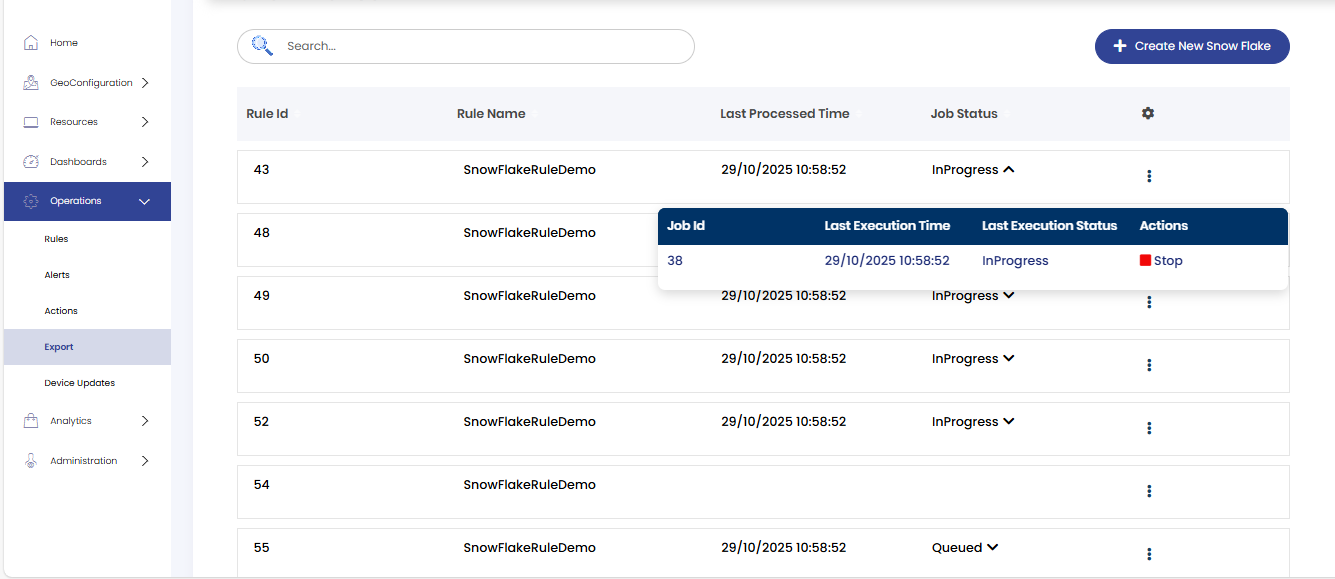Screen dimensions: 1335x579
Task: Click the magnifier icon in search box
Action: (262, 45)
